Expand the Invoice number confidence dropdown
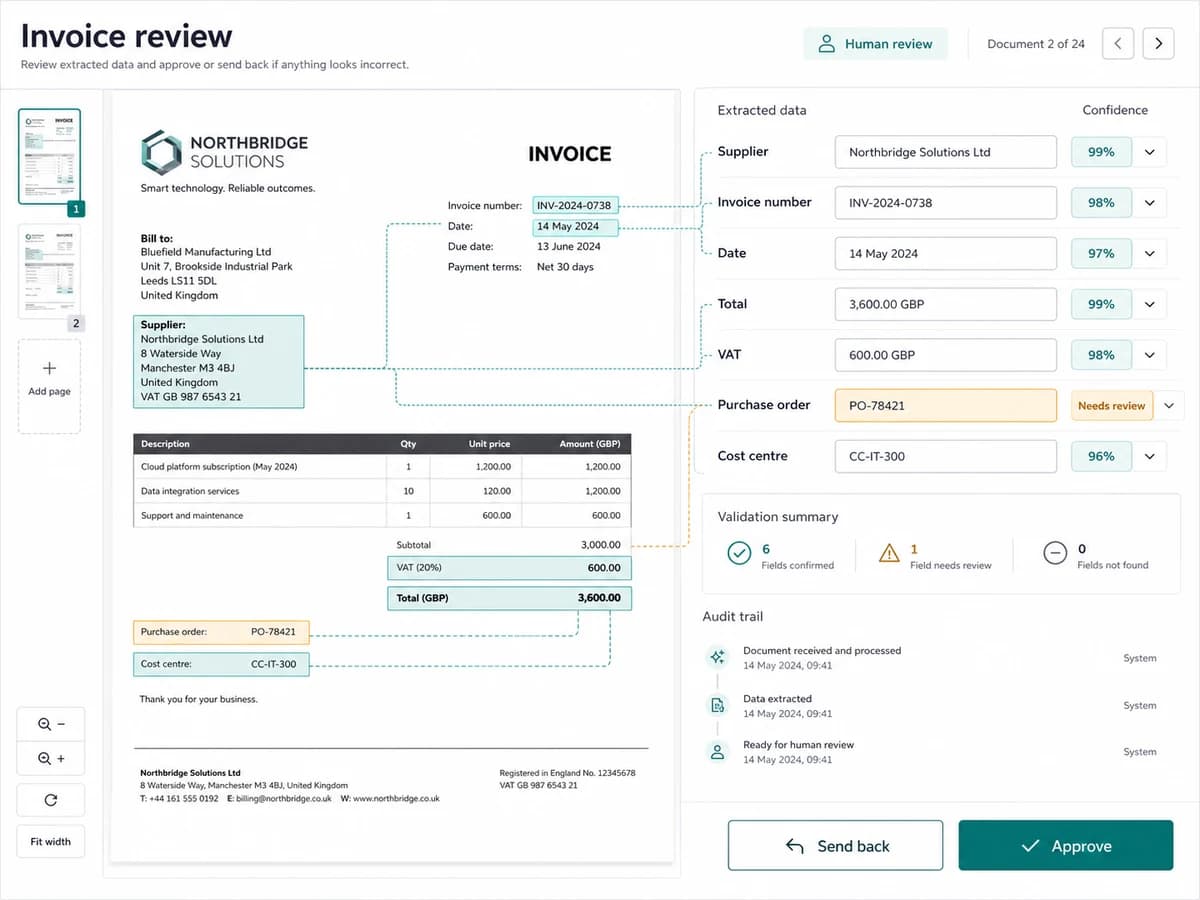1200x900 pixels. point(1150,203)
